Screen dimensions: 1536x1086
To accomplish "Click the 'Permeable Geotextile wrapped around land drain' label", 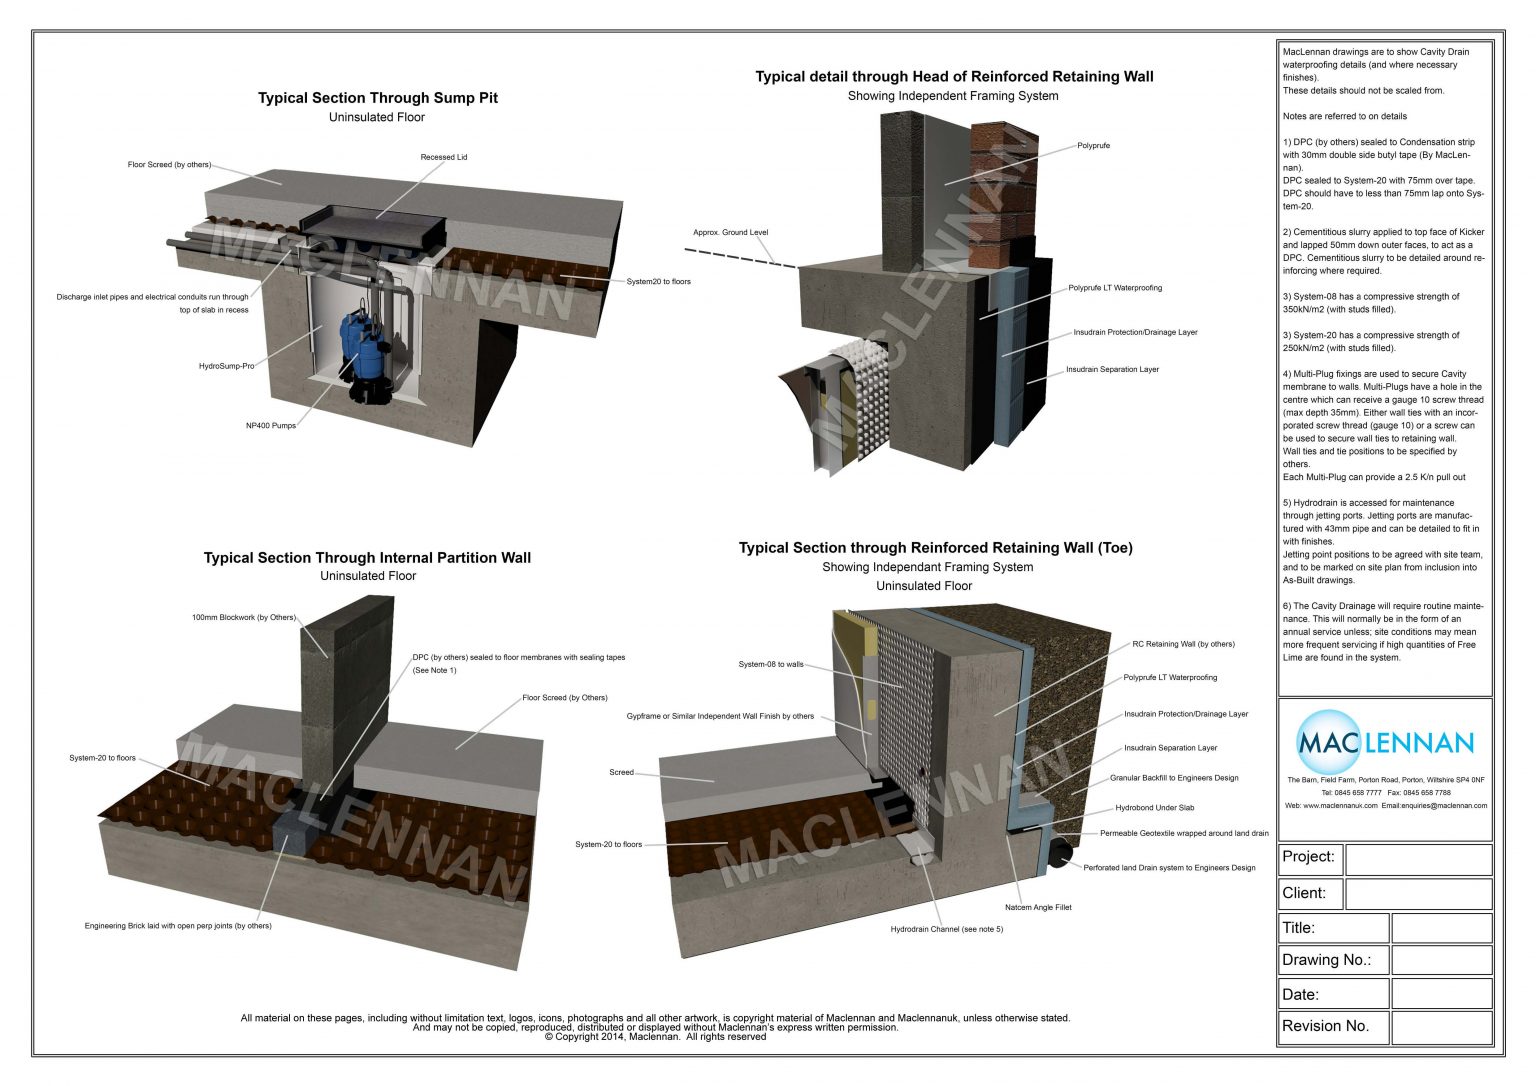I will pos(1184,833).
